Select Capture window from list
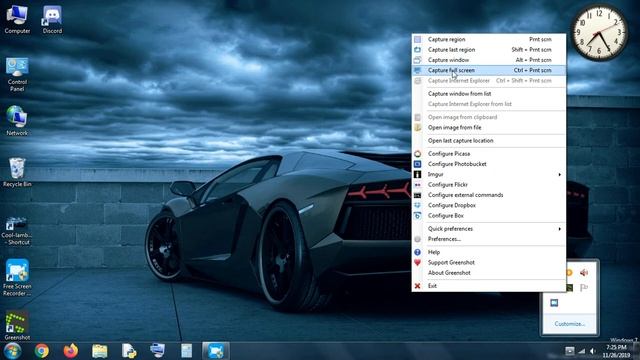This screenshot has width=640, height=360. click(489, 93)
